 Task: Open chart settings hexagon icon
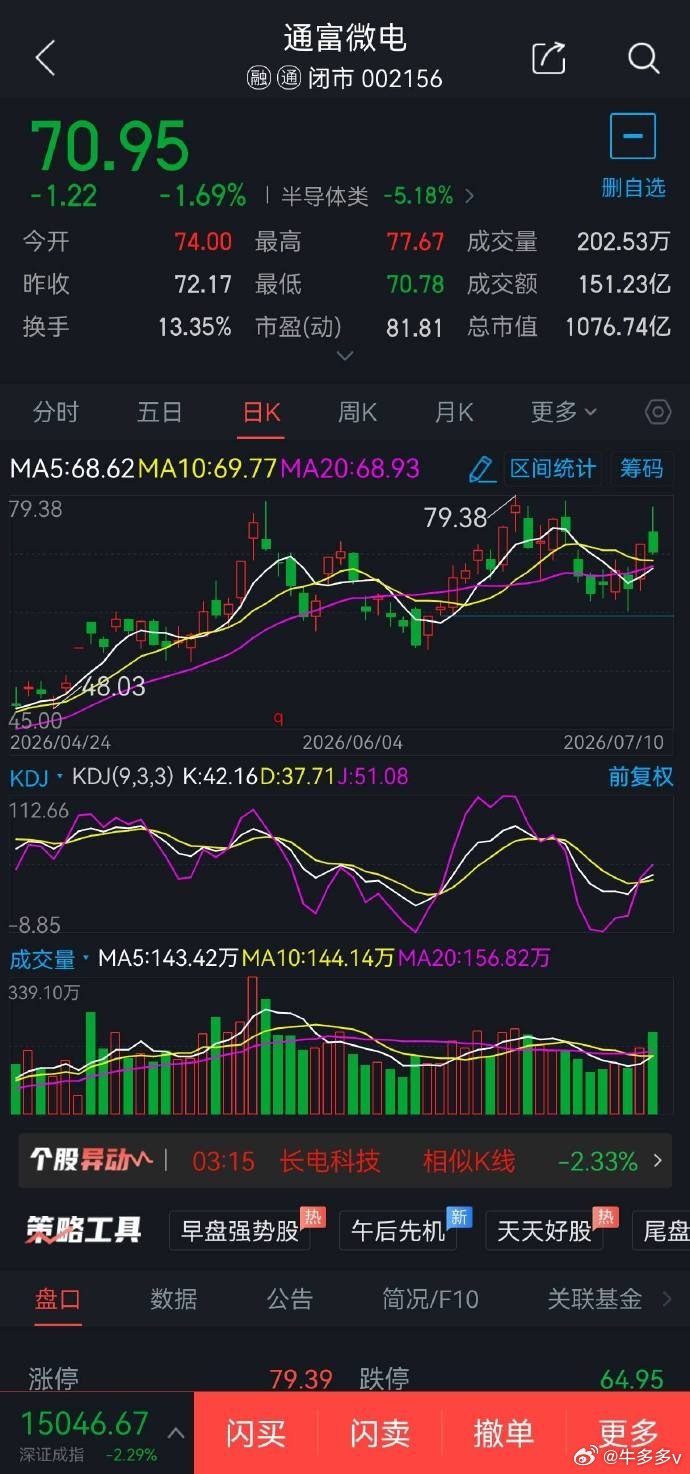pyautogui.click(x=657, y=412)
